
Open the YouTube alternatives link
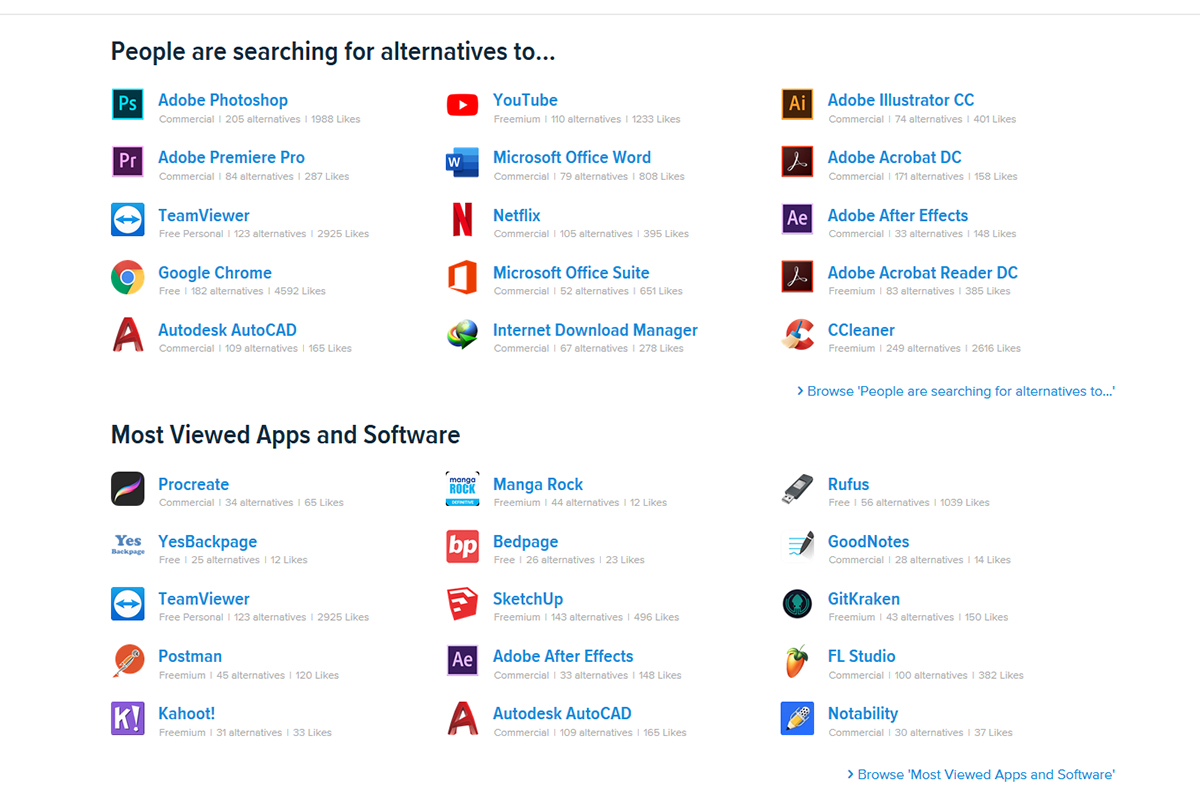525,100
